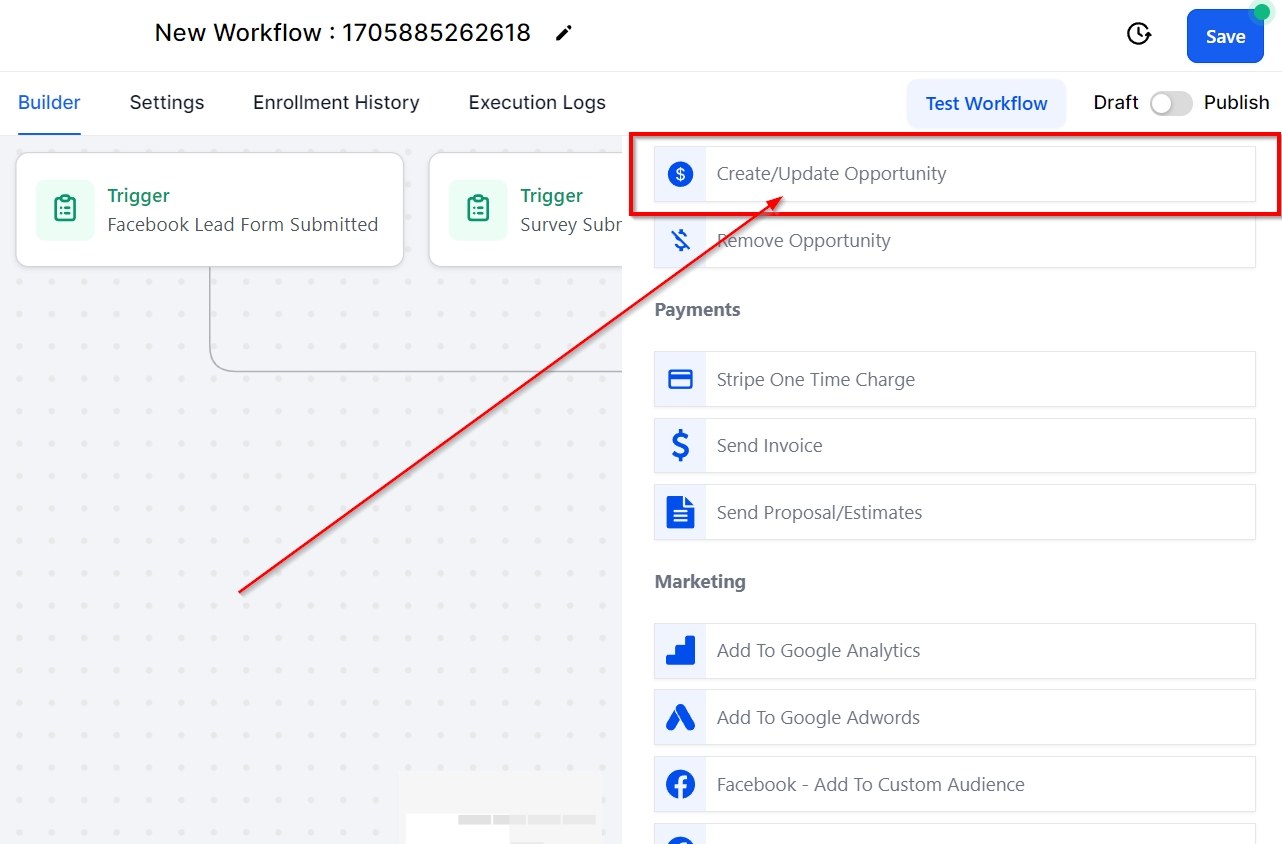Open version history clock icon
The height and width of the screenshot is (844, 1282).
coord(1138,34)
